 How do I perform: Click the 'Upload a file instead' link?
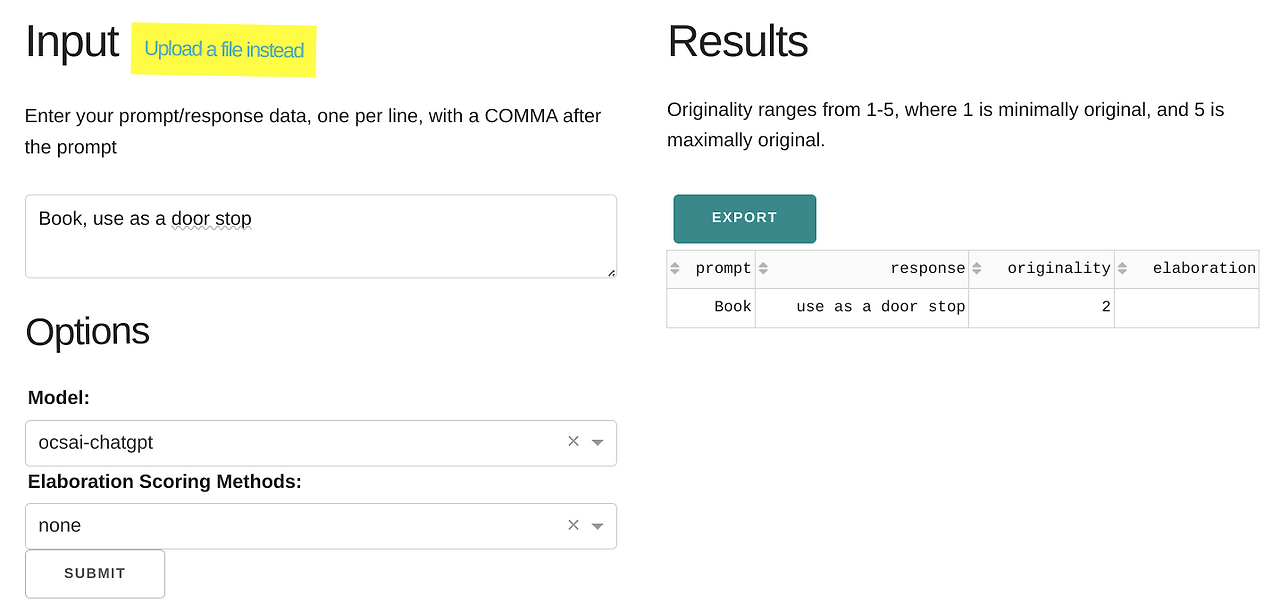pos(224,49)
